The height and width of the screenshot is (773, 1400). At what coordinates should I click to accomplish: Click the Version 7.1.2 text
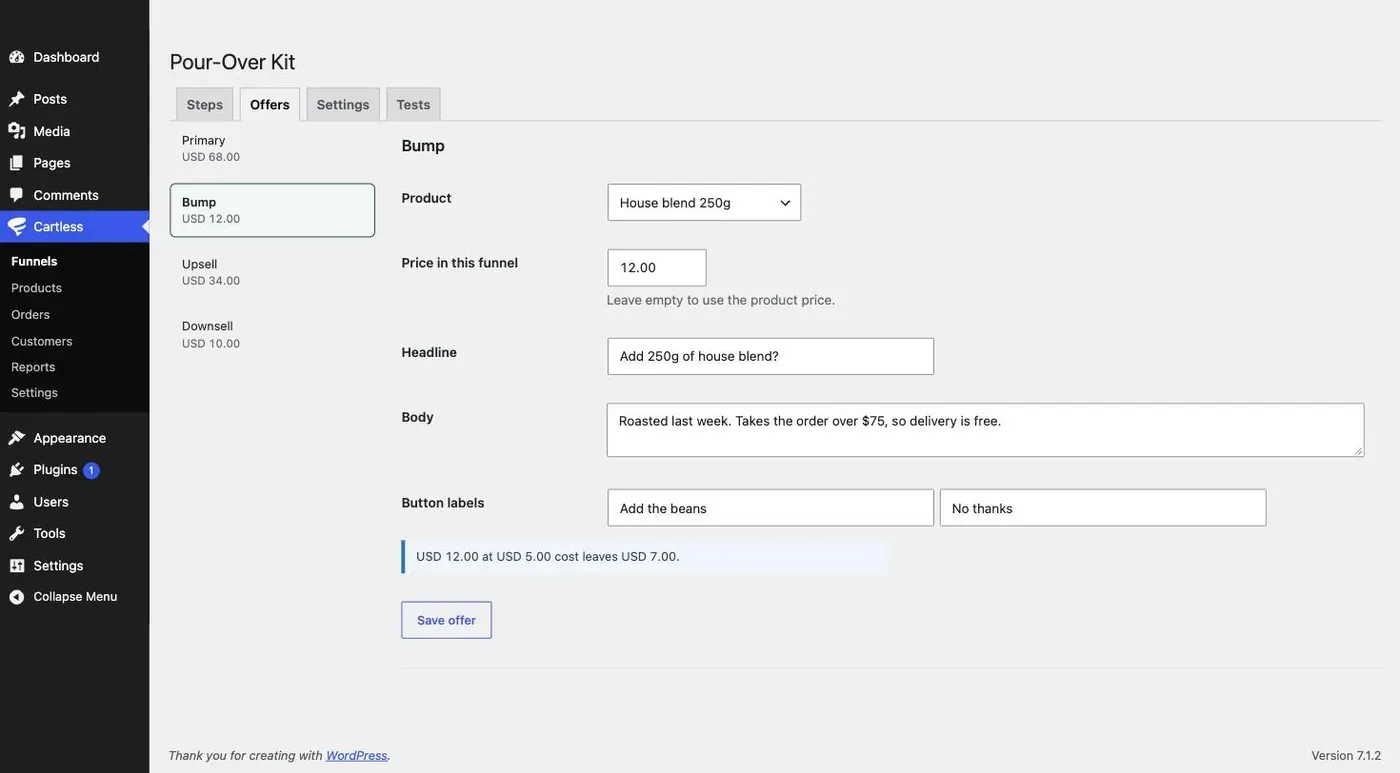coord(1346,756)
